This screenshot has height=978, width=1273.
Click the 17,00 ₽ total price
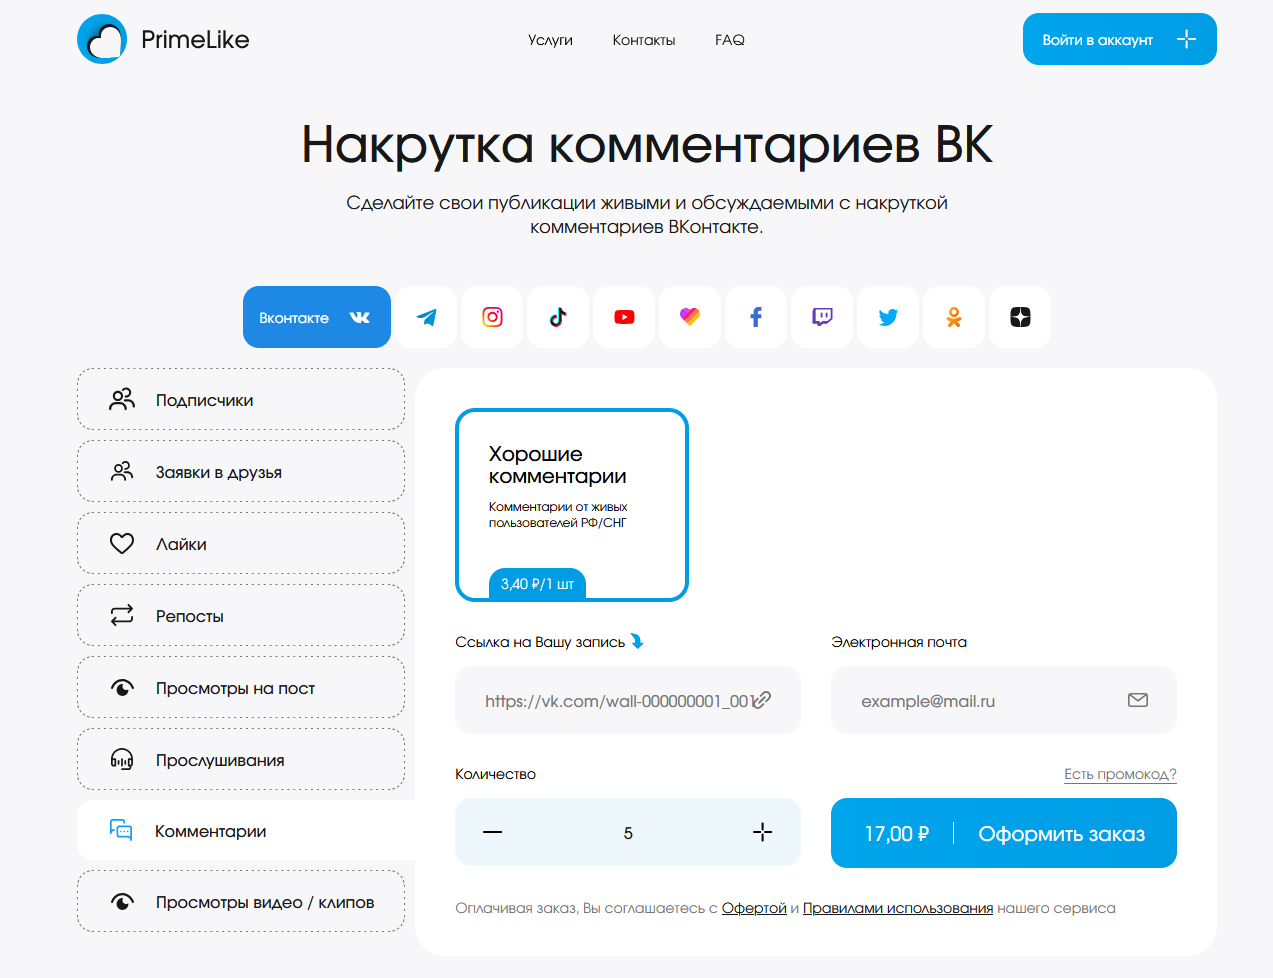897,833
